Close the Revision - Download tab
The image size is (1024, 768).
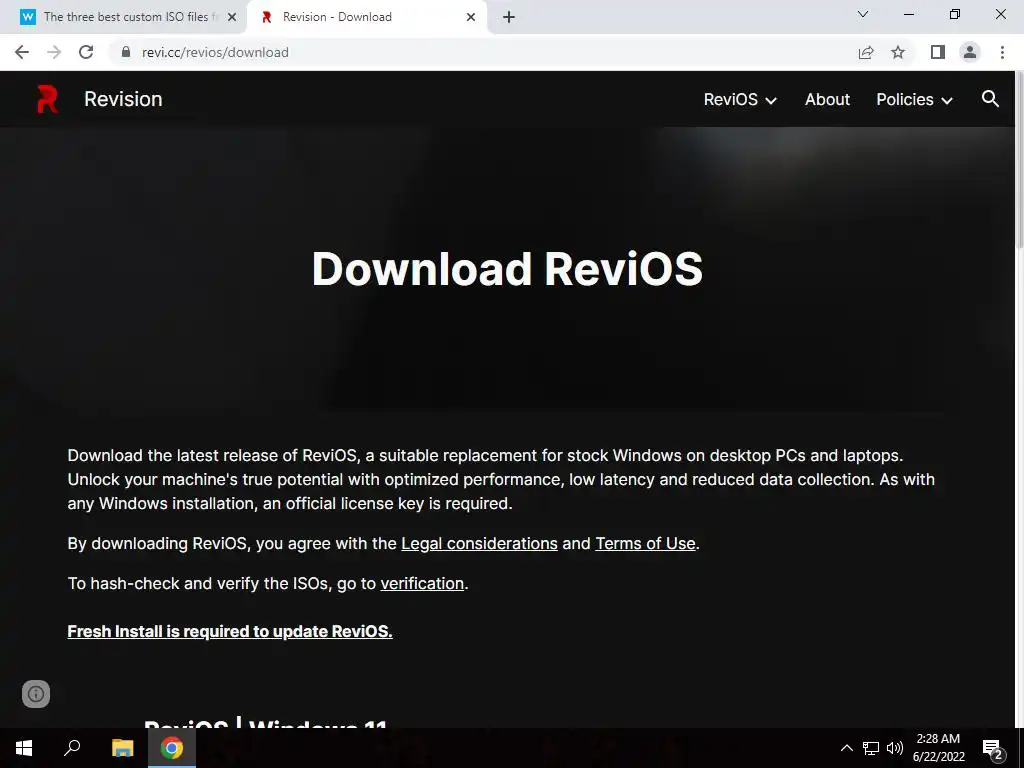(x=471, y=17)
